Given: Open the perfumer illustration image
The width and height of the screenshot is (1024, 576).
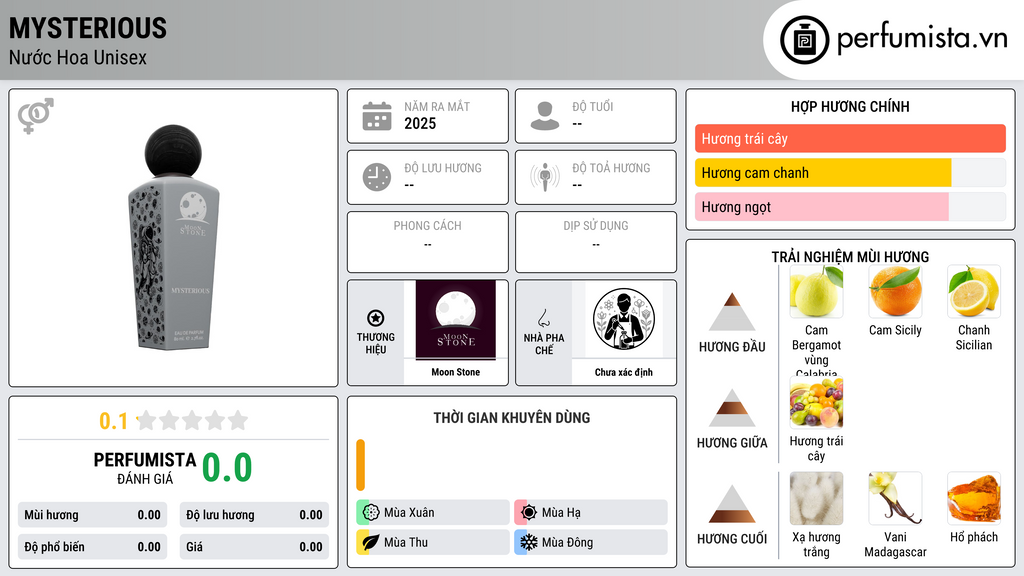Looking at the screenshot, I should click(x=624, y=319).
